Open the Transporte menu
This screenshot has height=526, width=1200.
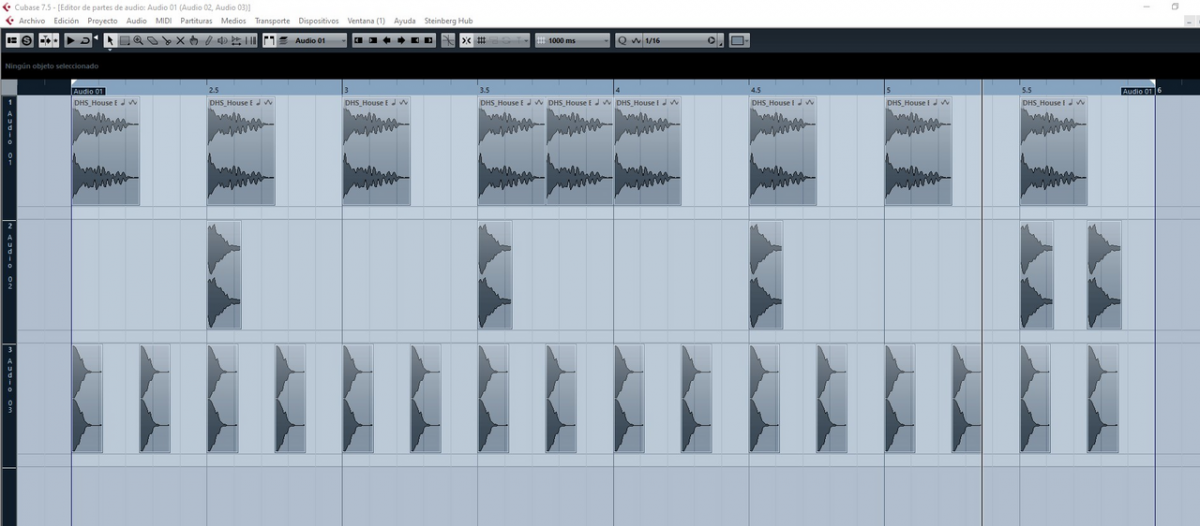click(x=272, y=20)
